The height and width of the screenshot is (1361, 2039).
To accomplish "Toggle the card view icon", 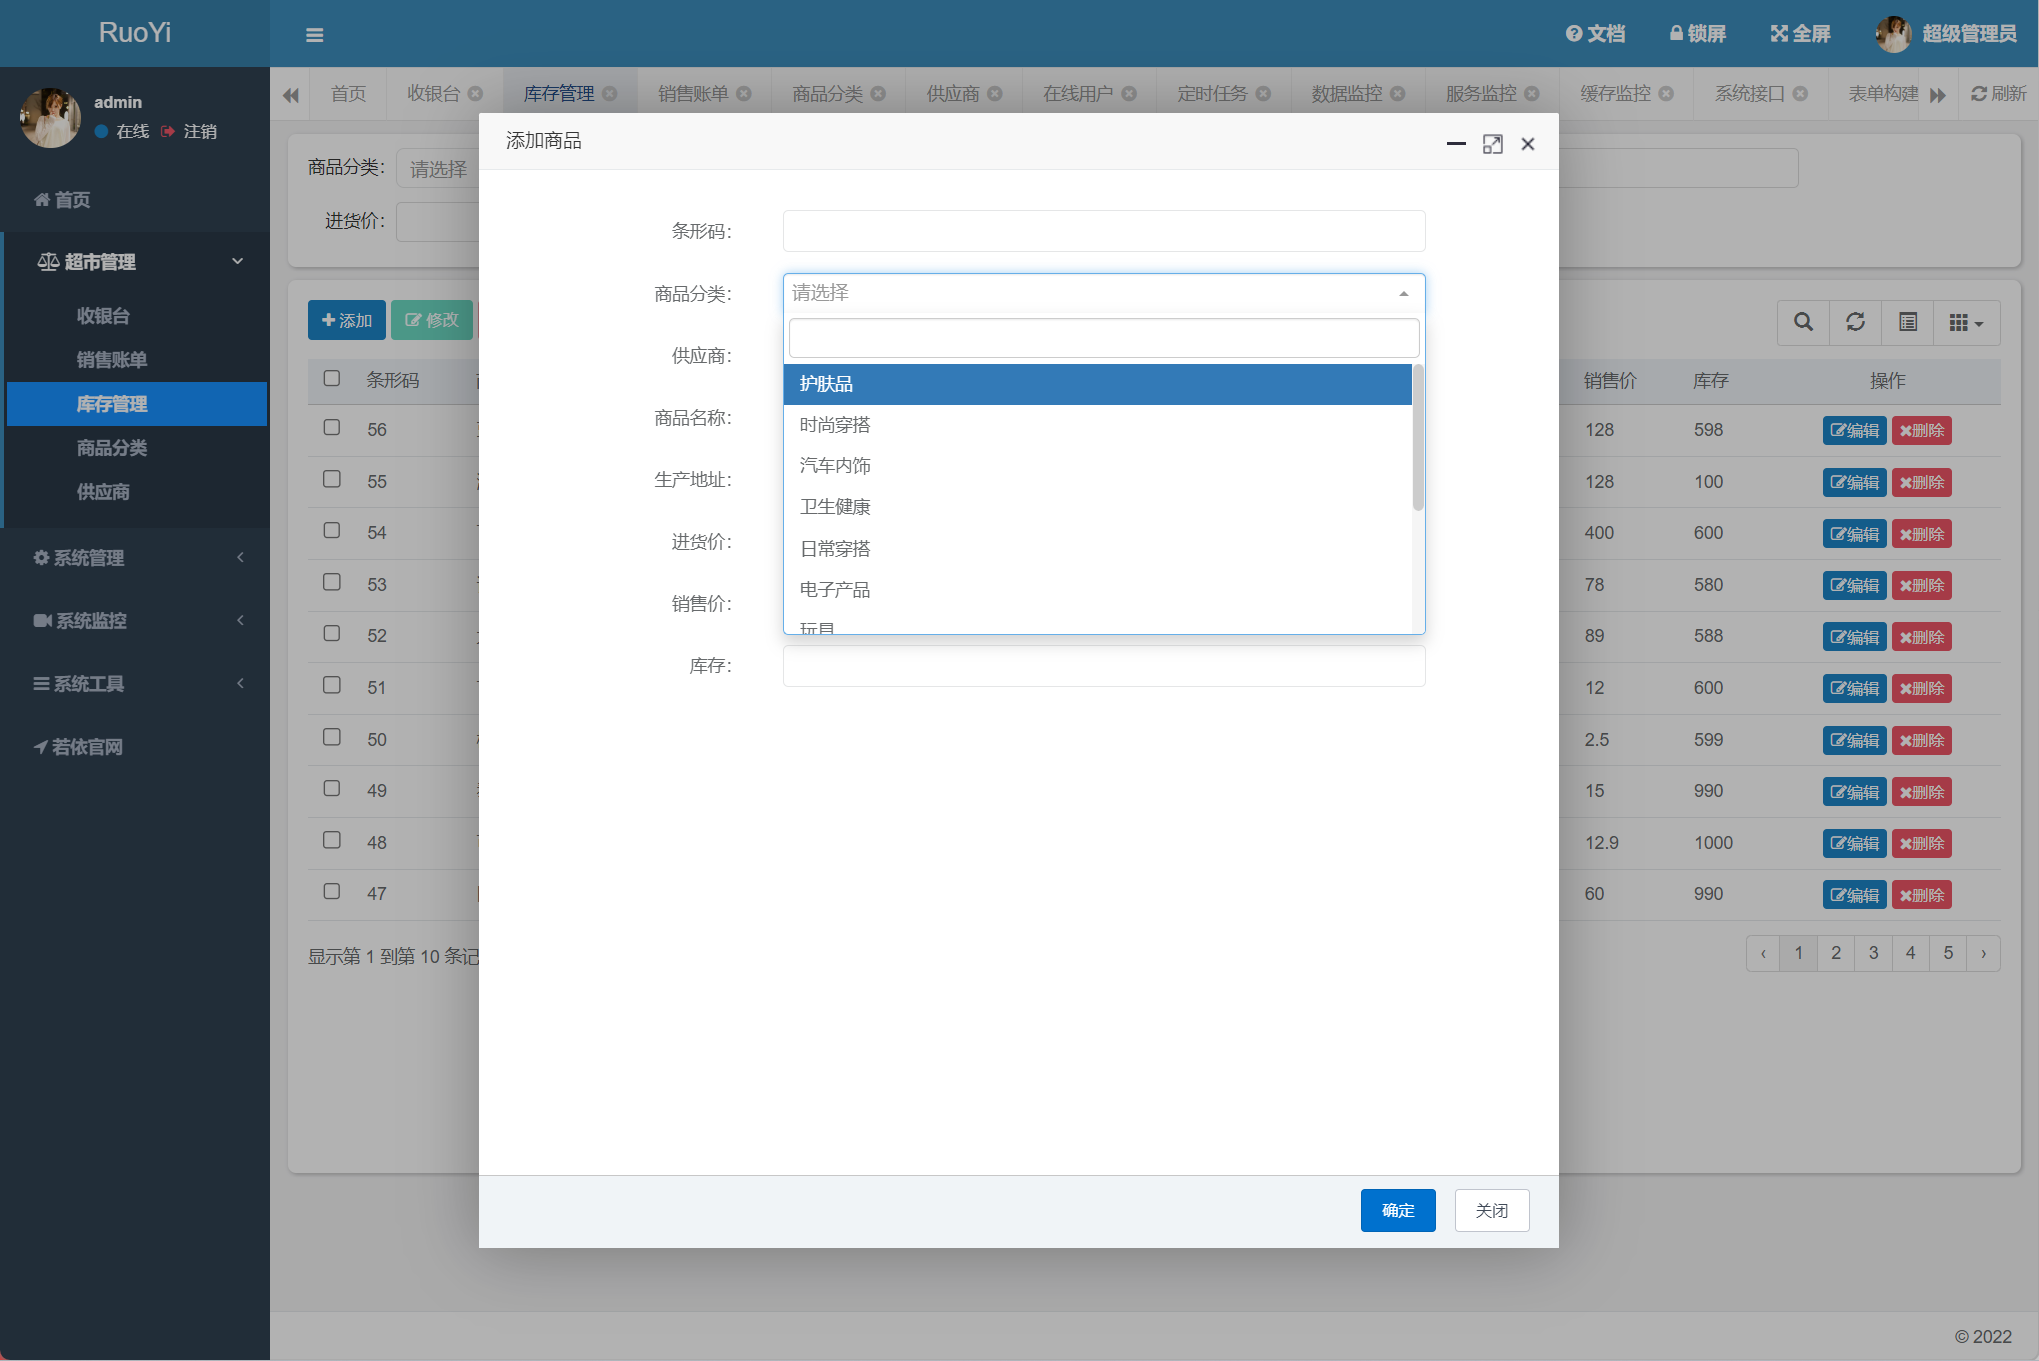I will [1907, 322].
